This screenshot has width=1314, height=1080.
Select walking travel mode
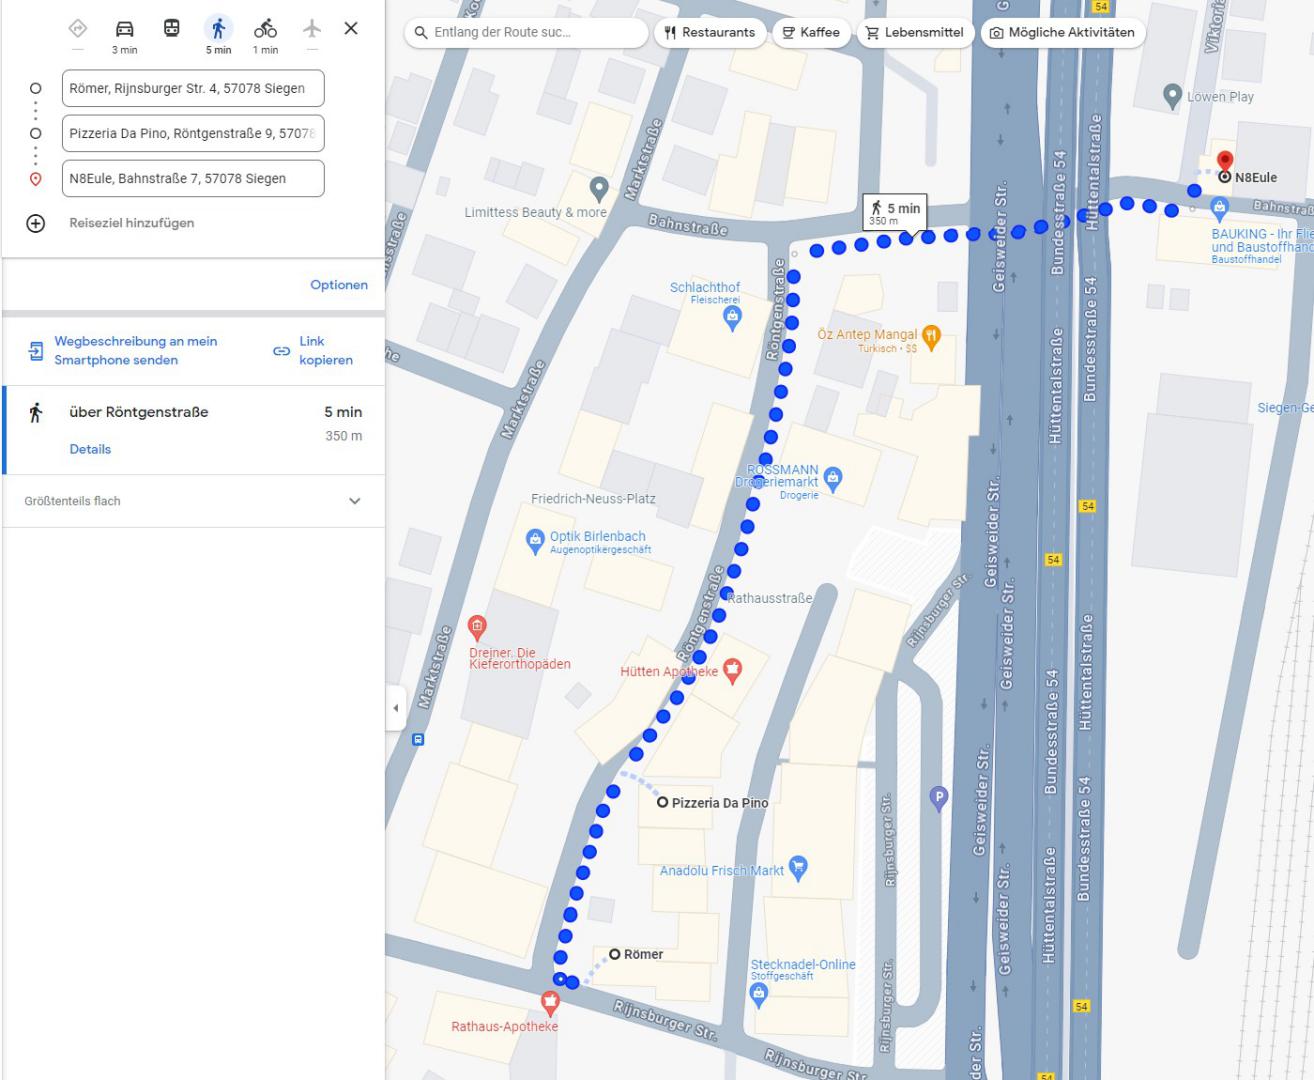click(218, 28)
